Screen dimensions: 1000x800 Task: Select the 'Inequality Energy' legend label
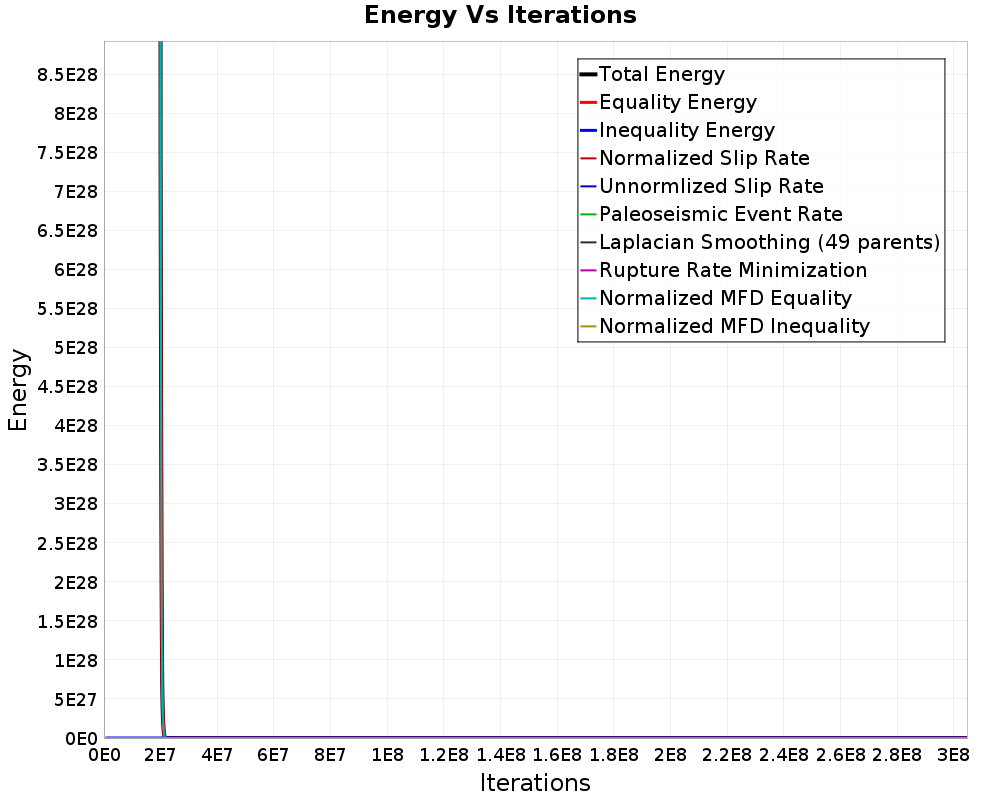(687, 130)
